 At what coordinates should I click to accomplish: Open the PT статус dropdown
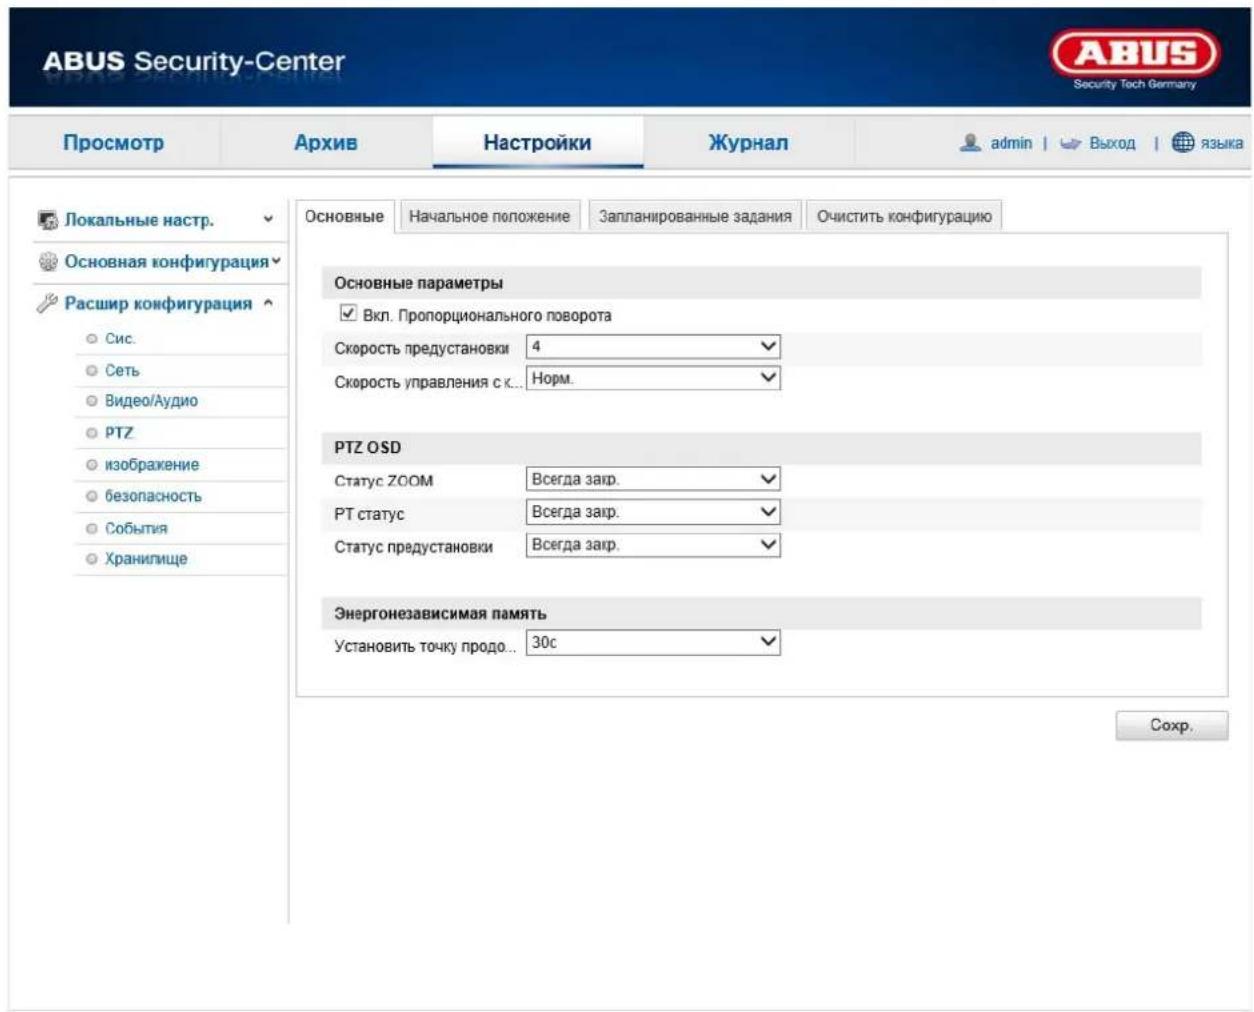pyautogui.click(x=653, y=512)
